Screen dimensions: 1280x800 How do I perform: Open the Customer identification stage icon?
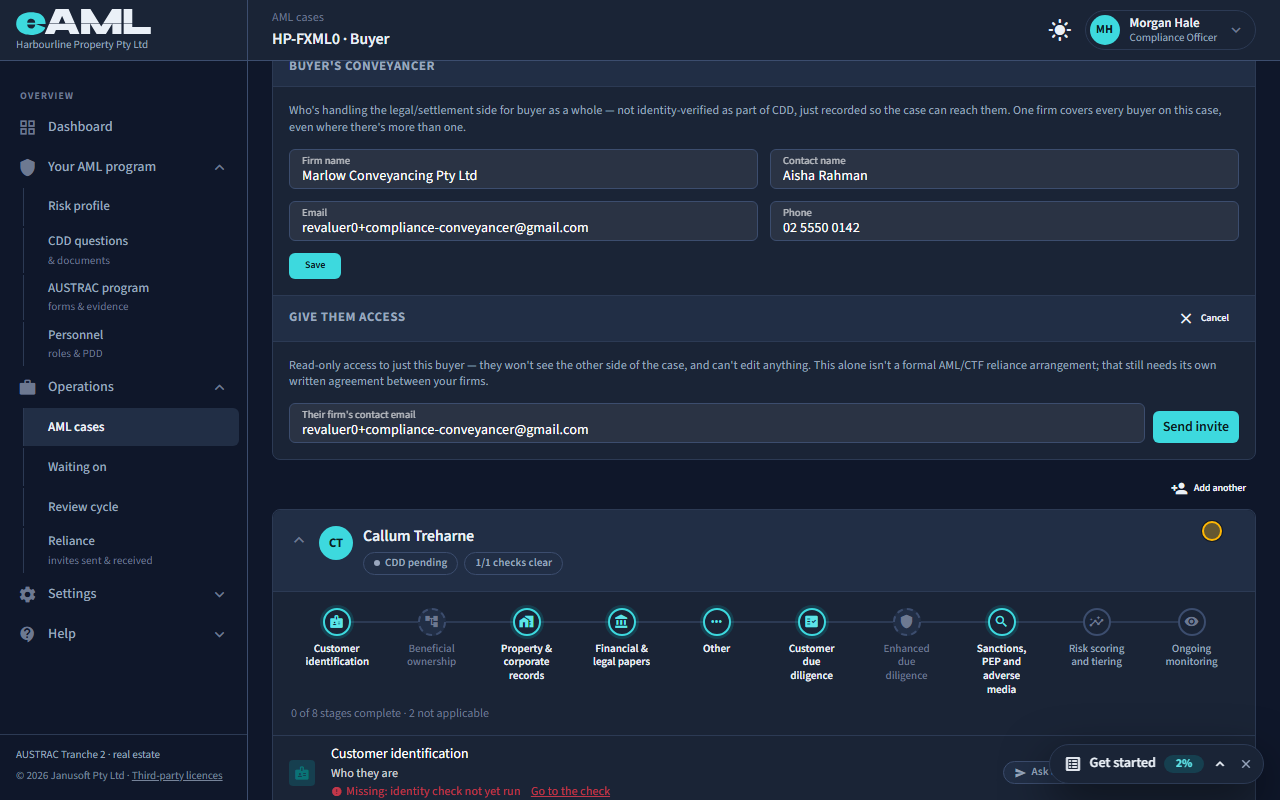pos(336,622)
